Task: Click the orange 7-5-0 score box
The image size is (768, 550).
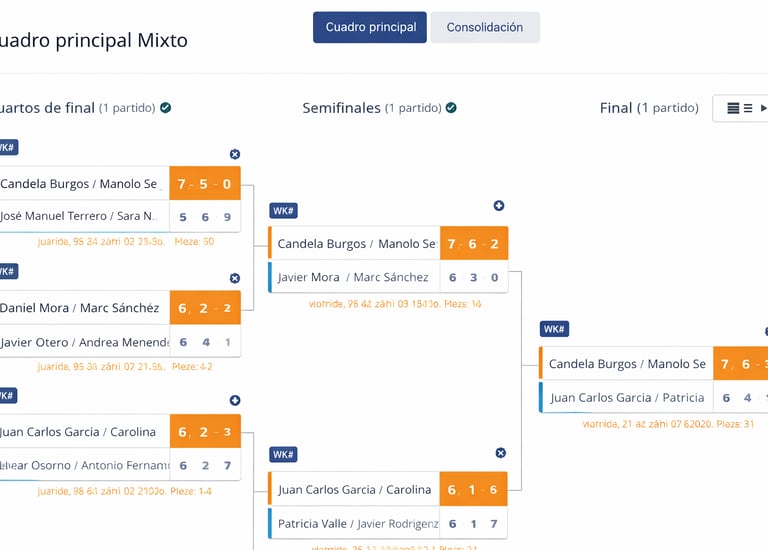Action: coord(205,184)
